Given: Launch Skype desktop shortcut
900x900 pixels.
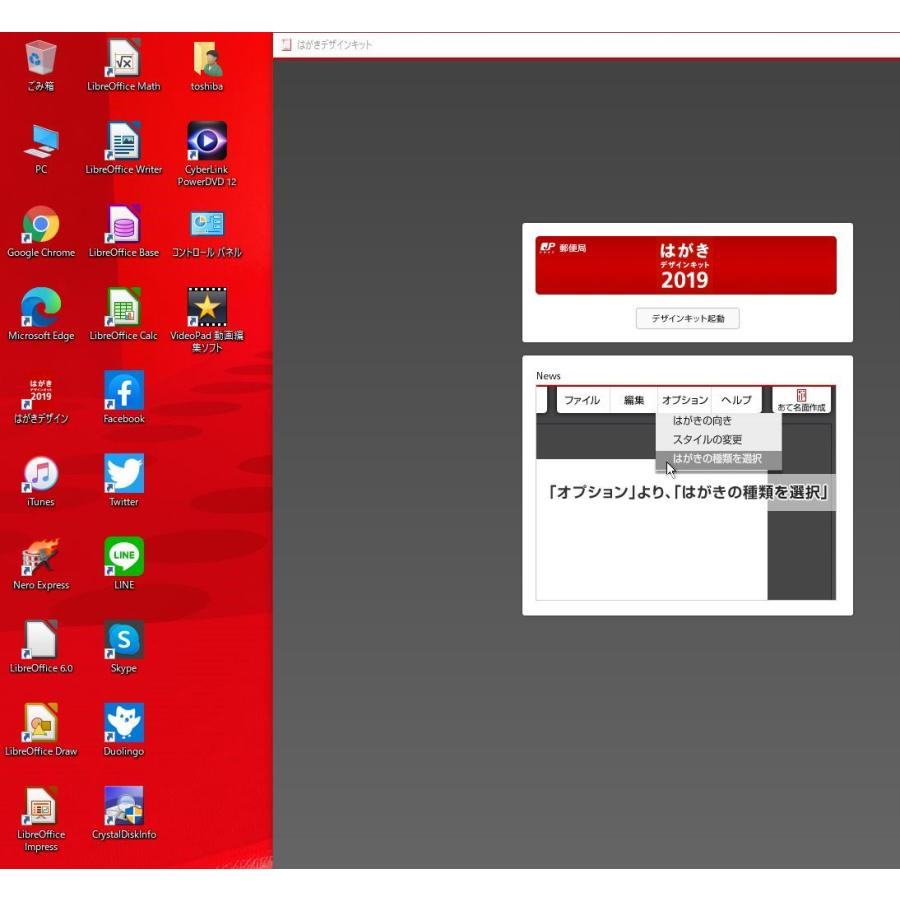Looking at the screenshot, I should click(x=124, y=641).
